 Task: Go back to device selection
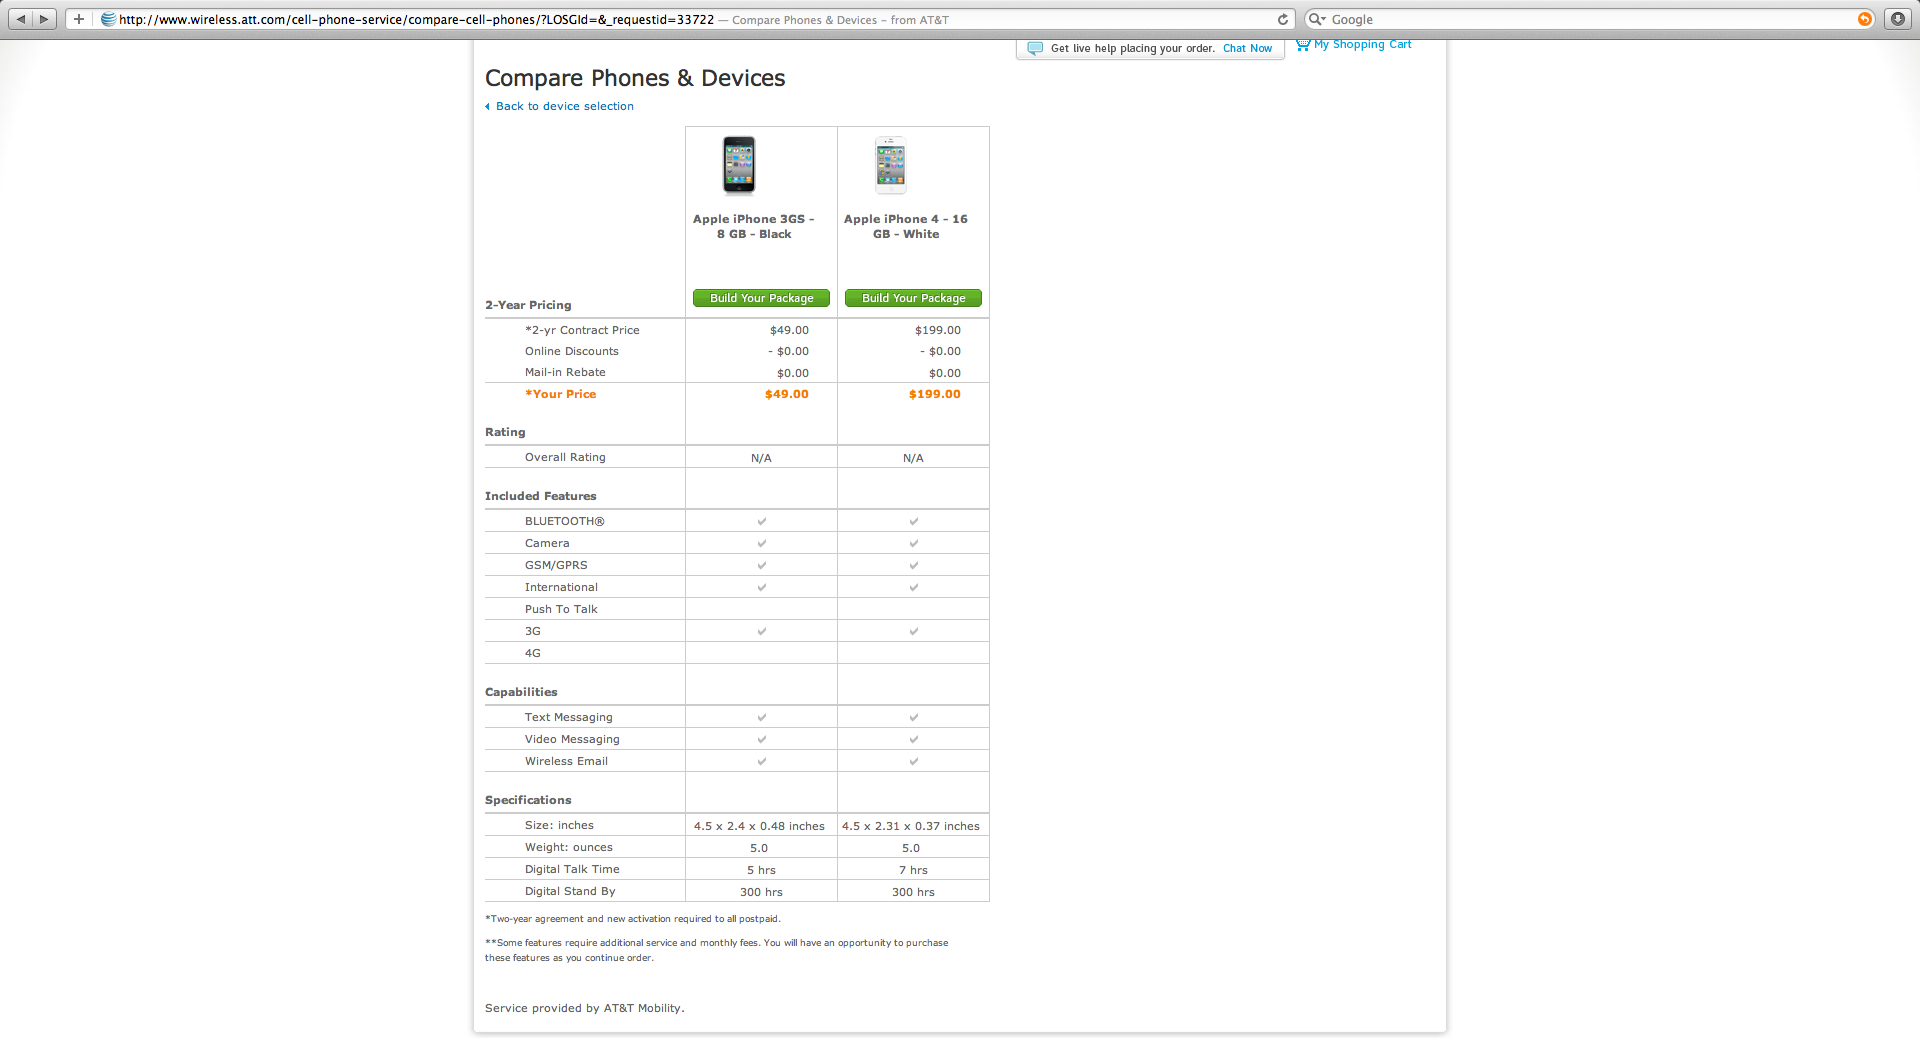565,106
